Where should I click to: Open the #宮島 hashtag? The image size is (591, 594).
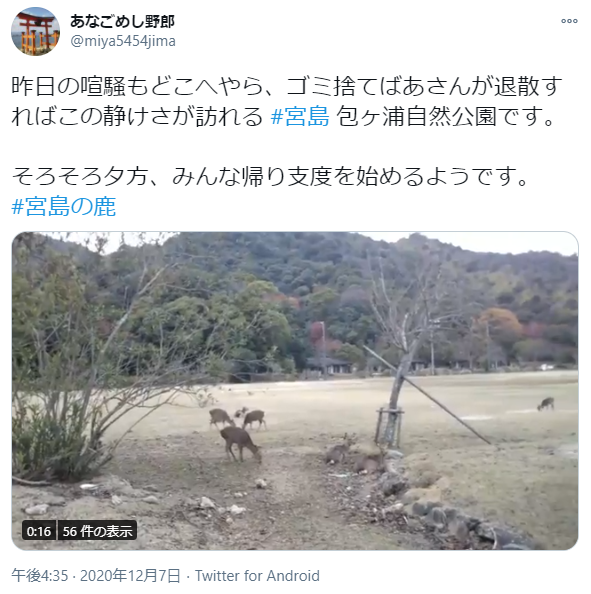(300, 116)
